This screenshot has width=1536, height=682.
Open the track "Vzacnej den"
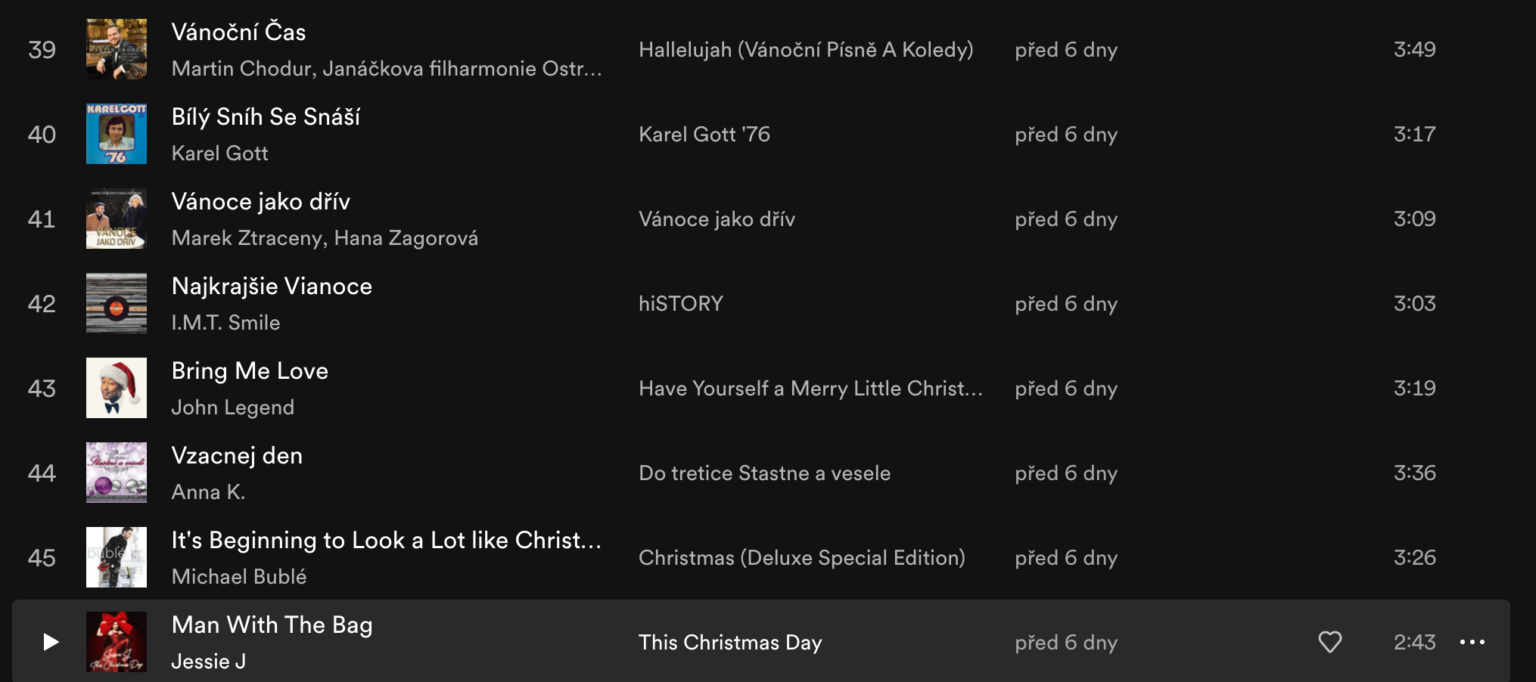coord(237,455)
